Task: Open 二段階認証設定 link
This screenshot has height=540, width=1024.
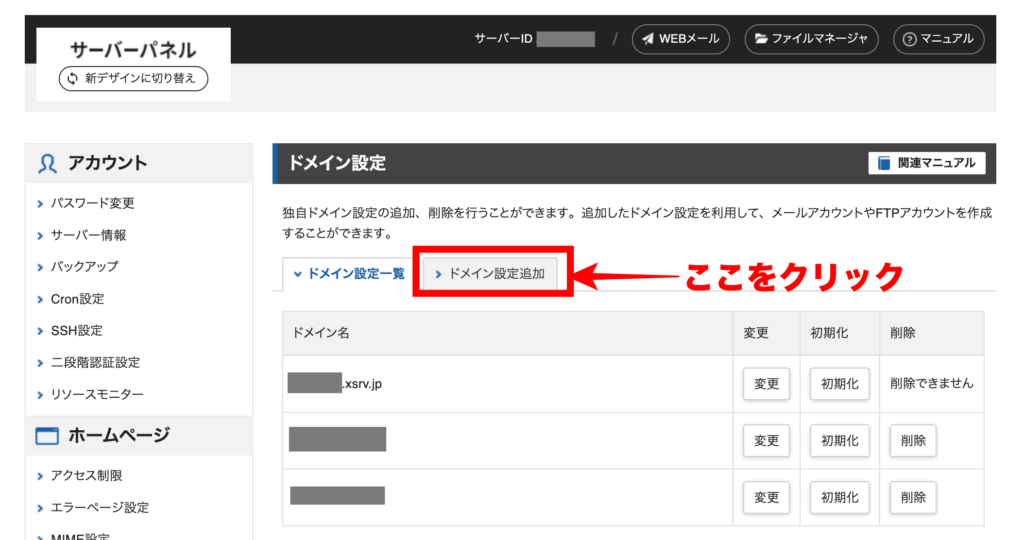Action: click(95, 363)
